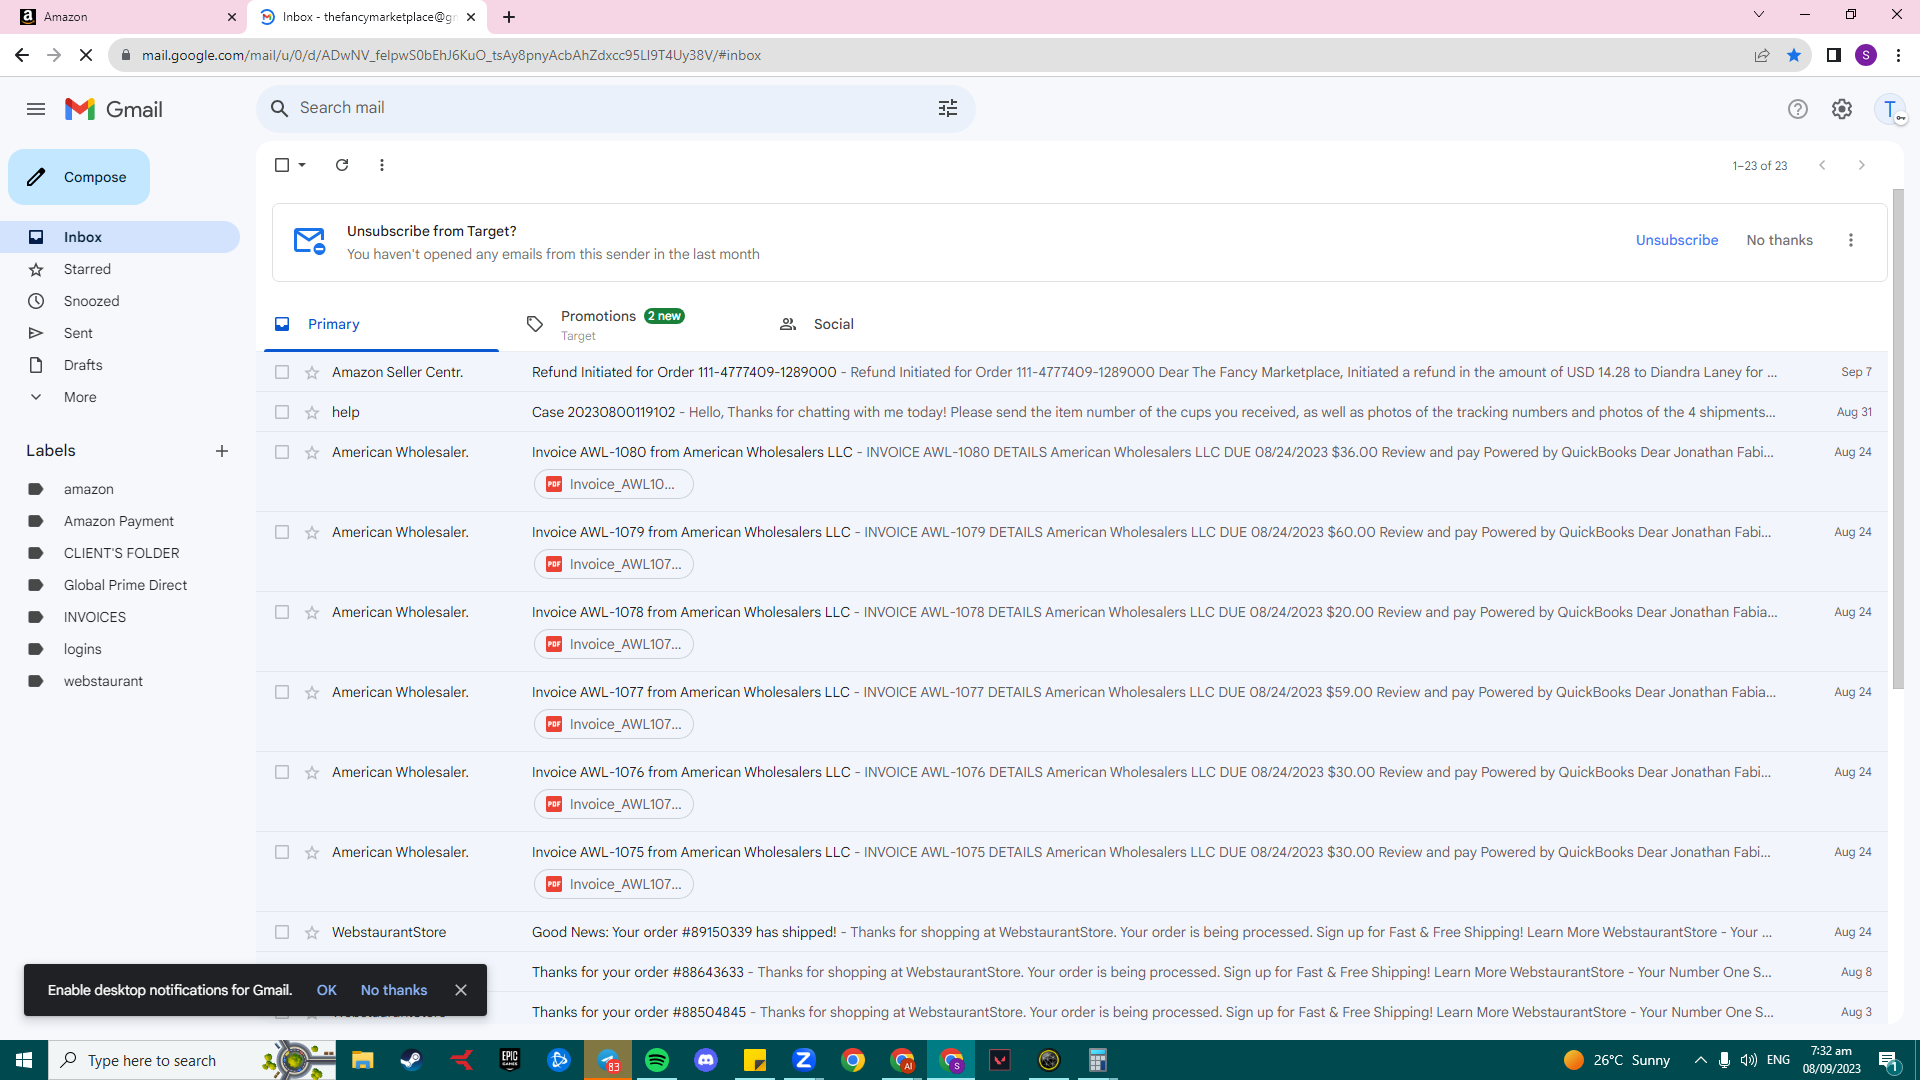
Task: Show hidden system tray icons
Action: tap(1701, 1060)
